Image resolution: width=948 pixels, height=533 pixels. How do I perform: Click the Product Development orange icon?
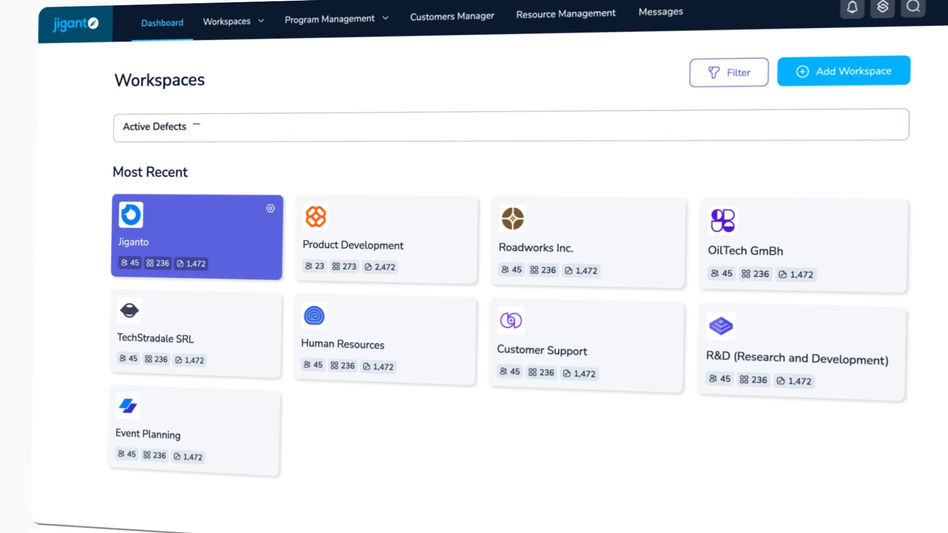pyautogui.click(x=316, y=216)
